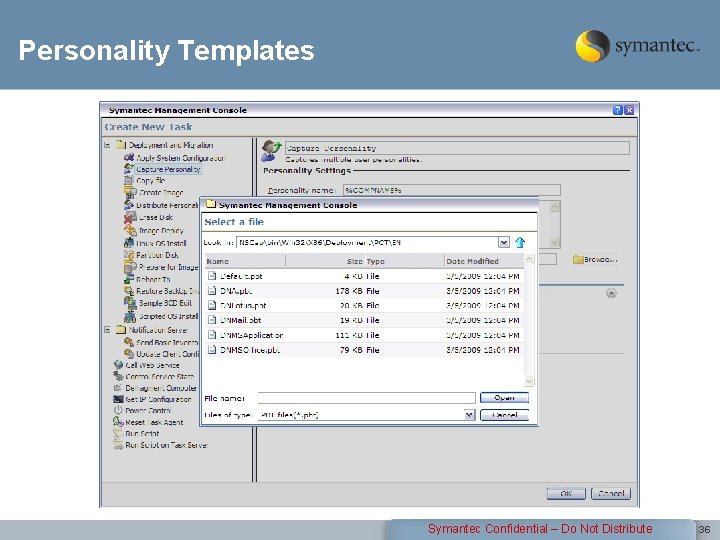Select the Apply System Configuration task icon
Image resolution: width=720 pixels, height=540 pixels.
129,158
